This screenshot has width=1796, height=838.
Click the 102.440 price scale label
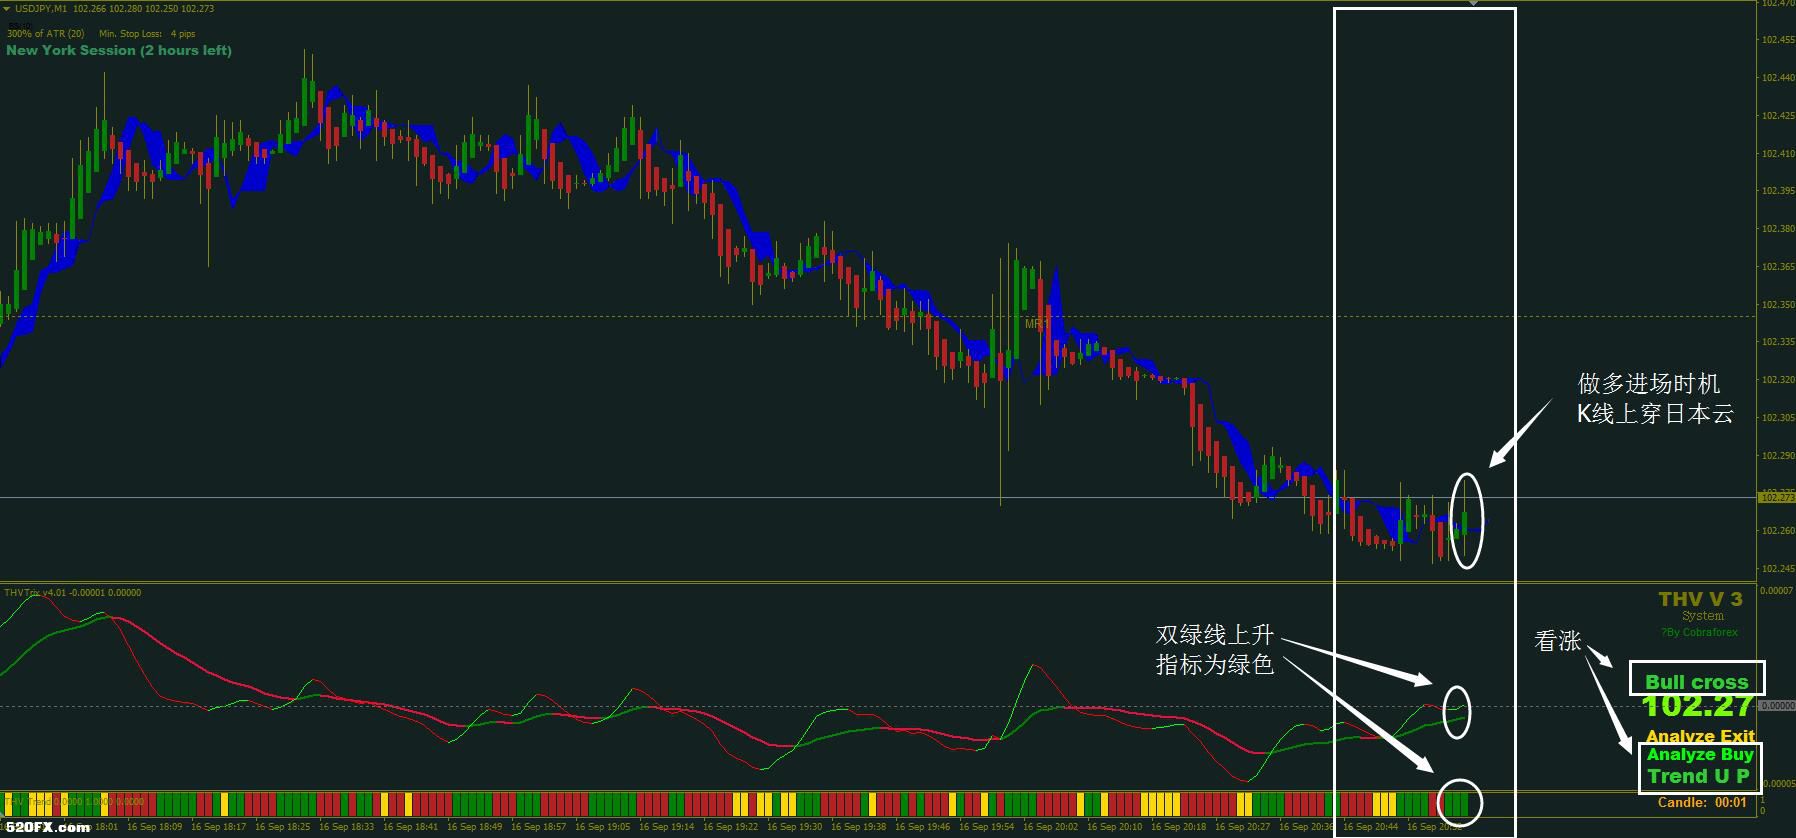[x=1776, y=78]
